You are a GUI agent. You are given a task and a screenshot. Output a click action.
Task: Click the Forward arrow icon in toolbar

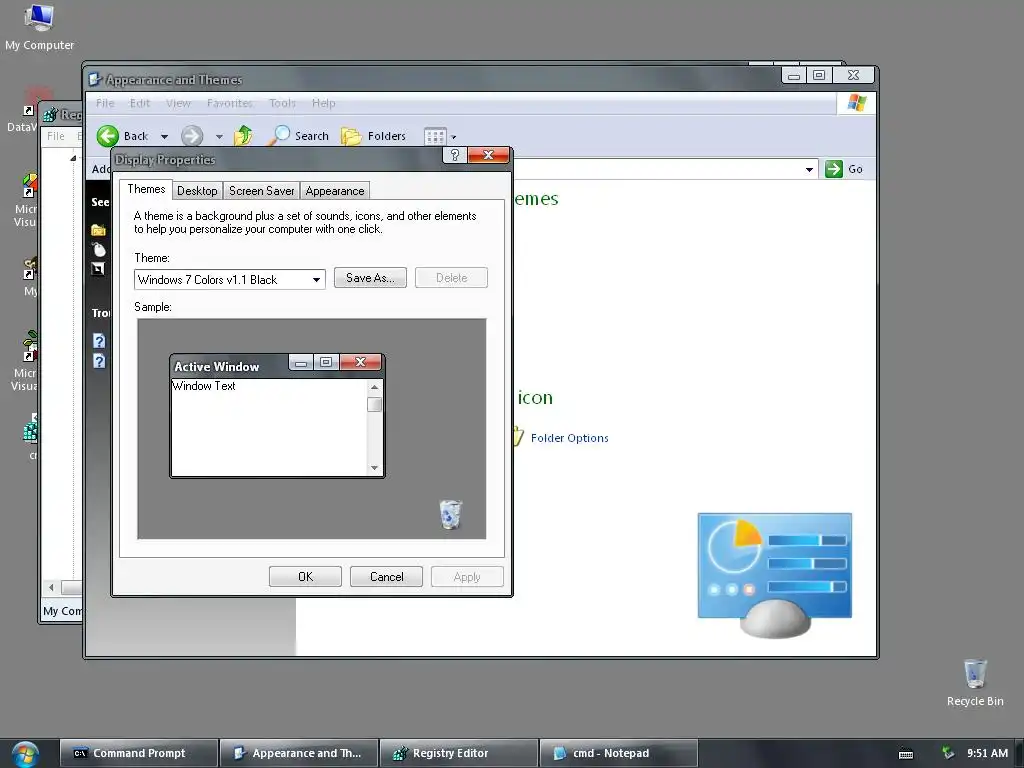[192, 136]
